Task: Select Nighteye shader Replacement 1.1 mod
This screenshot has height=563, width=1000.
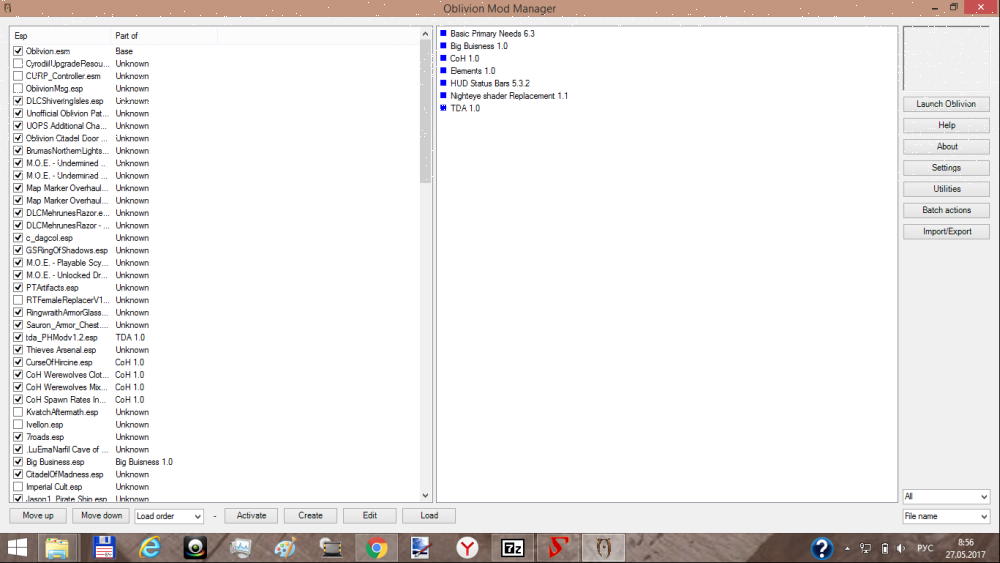Action: pos(509,96)
